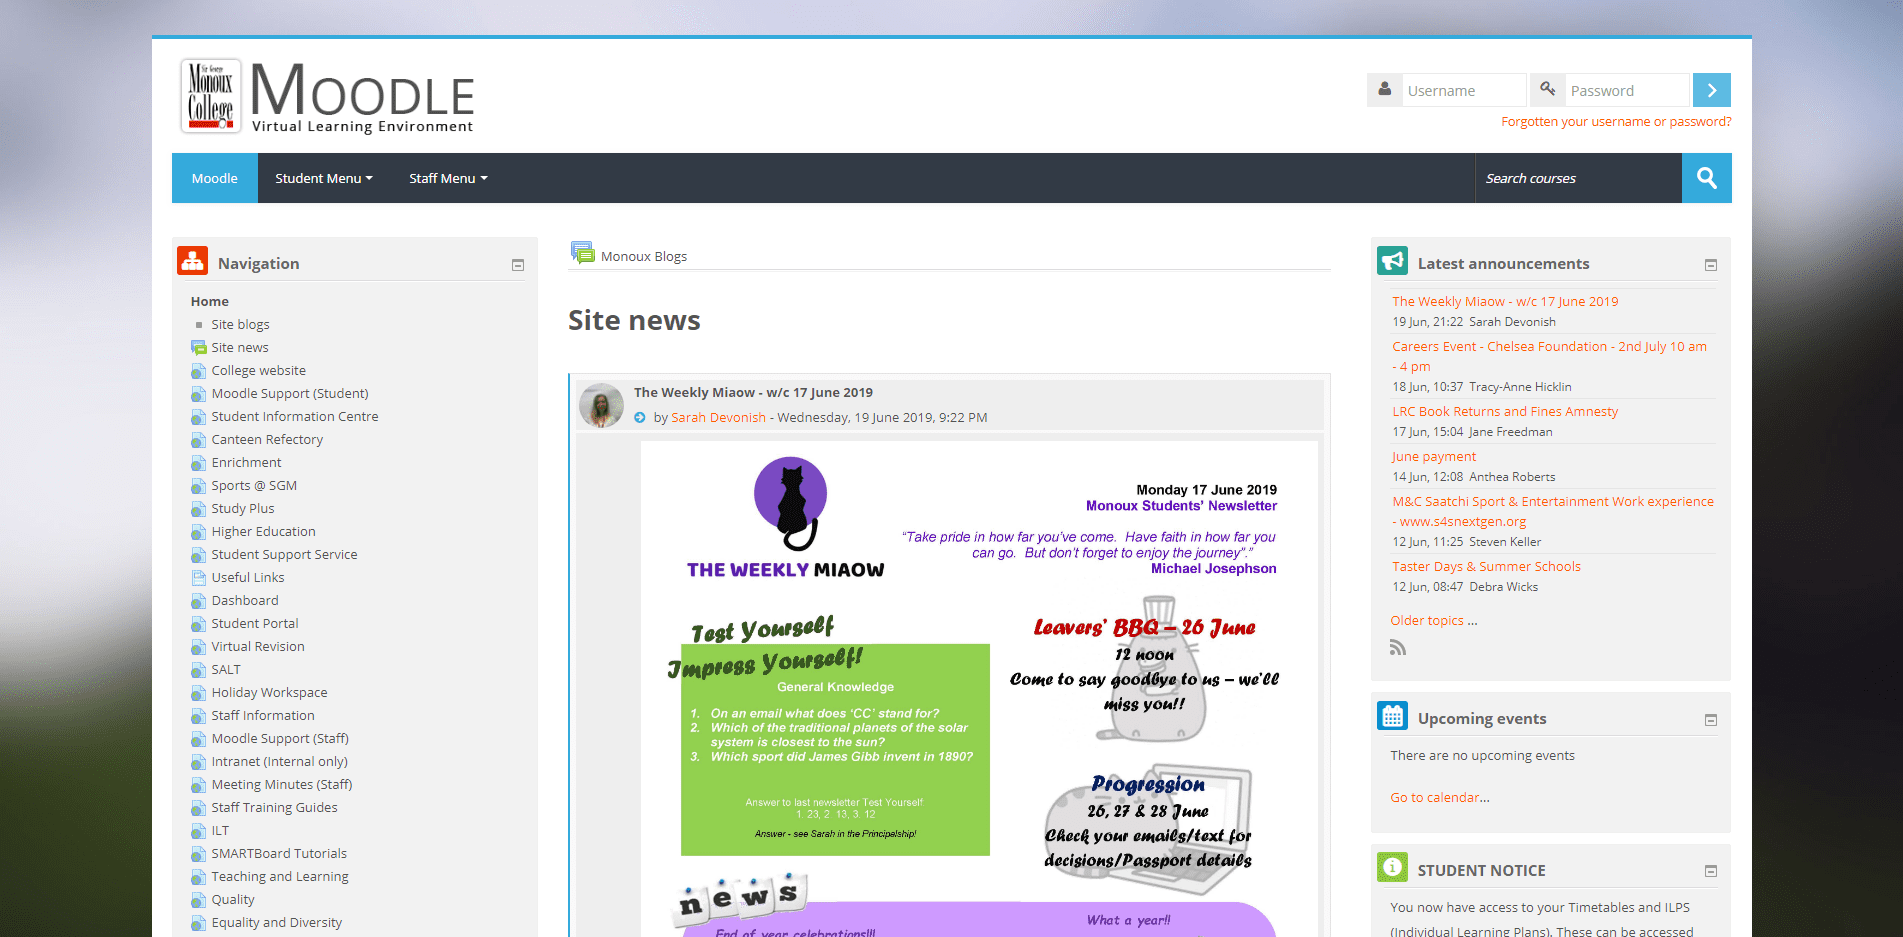
Task: Click icon beside Staff Training Guides
Action: tap(199, 808)
